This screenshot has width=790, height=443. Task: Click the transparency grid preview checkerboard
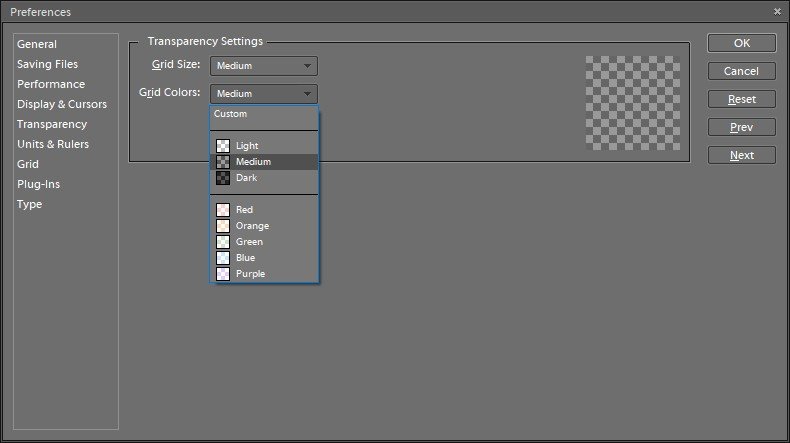633,103
